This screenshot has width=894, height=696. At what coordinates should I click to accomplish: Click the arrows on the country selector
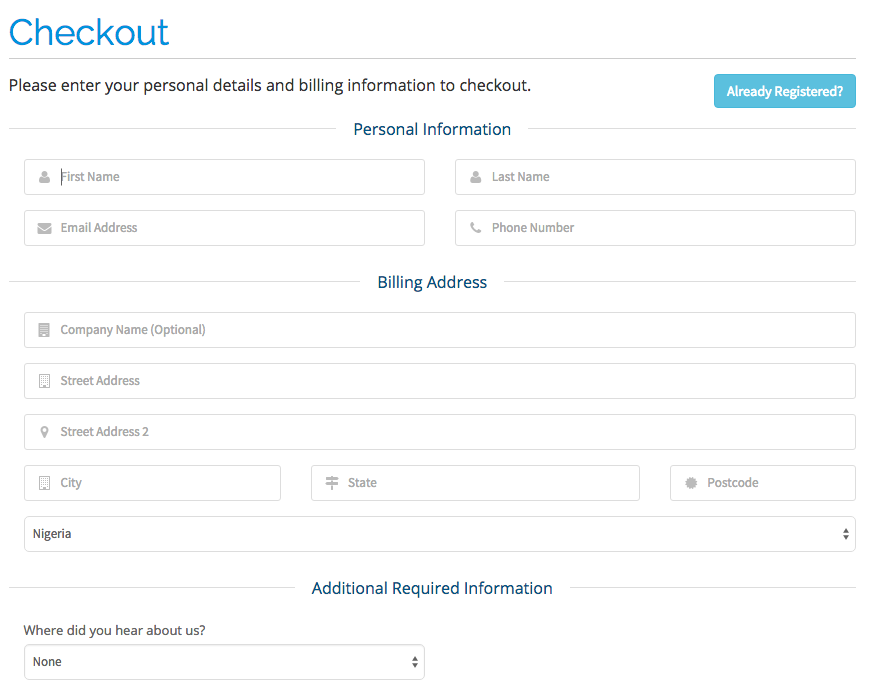click(847, 534)
